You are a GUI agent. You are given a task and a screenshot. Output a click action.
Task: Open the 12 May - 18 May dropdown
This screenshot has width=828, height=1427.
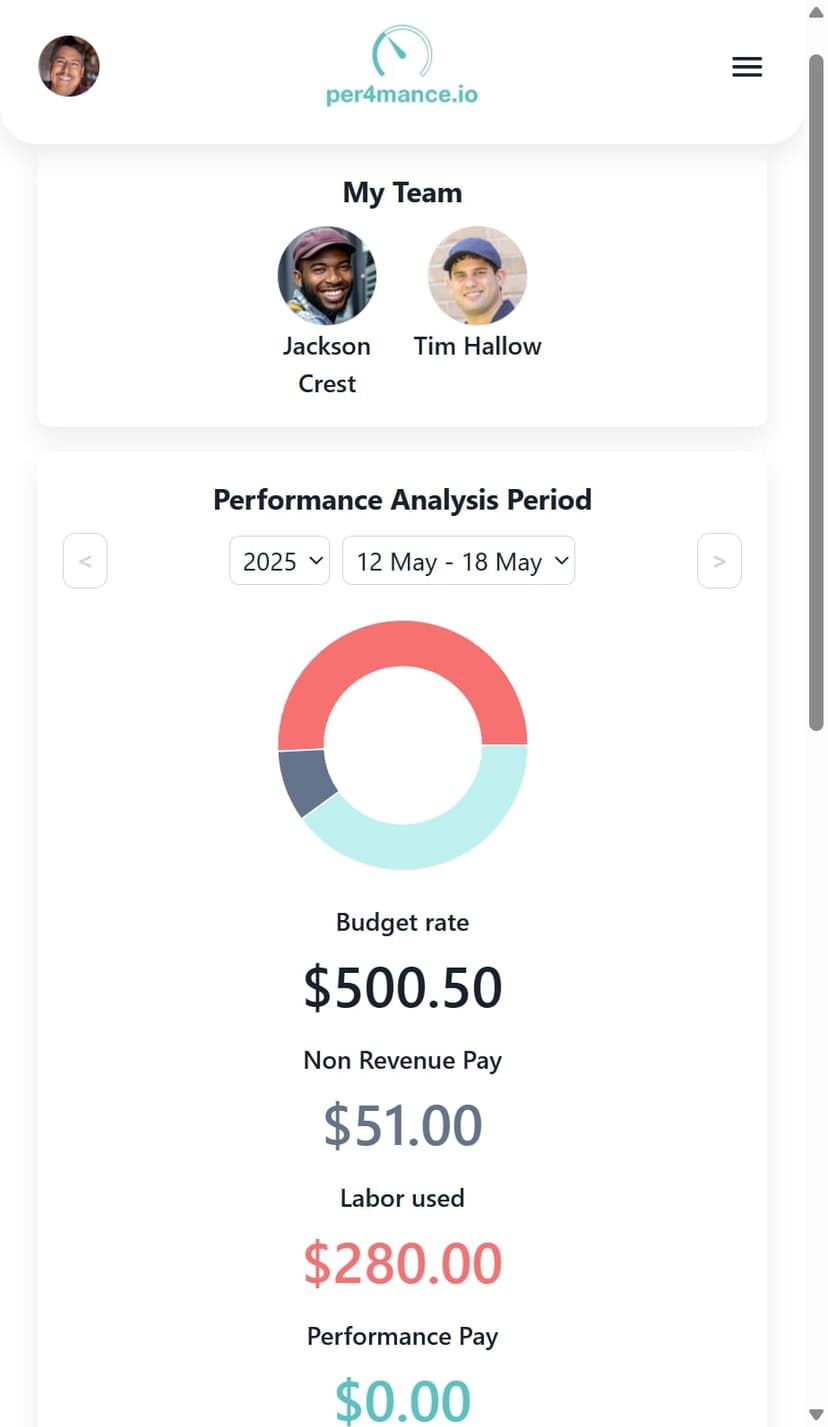[x=458, y=561]
